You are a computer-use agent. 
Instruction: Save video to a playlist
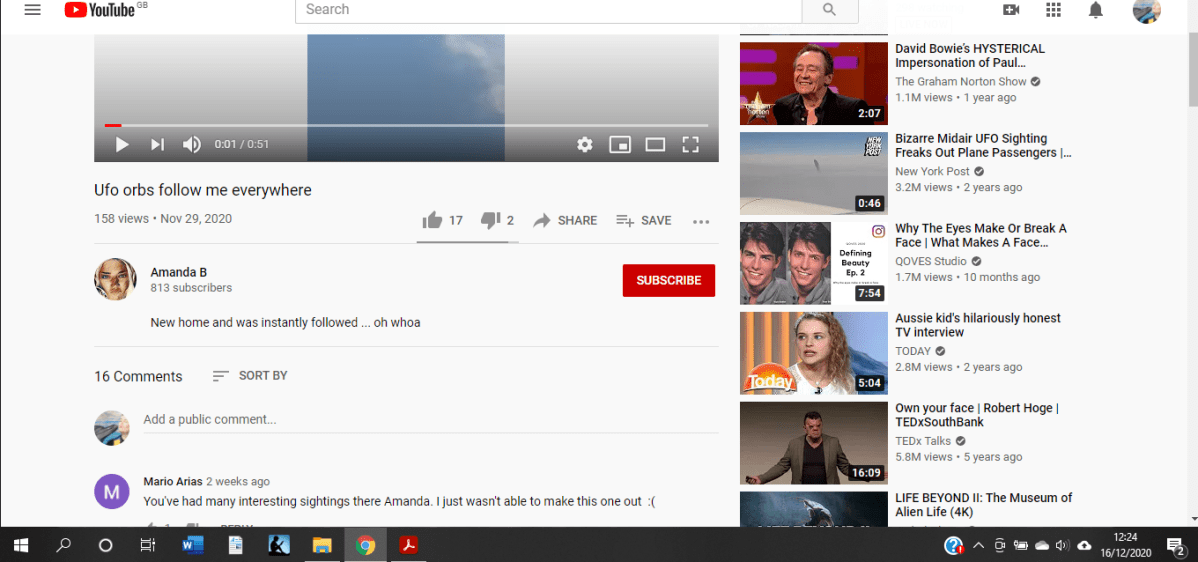click(643, 220)
